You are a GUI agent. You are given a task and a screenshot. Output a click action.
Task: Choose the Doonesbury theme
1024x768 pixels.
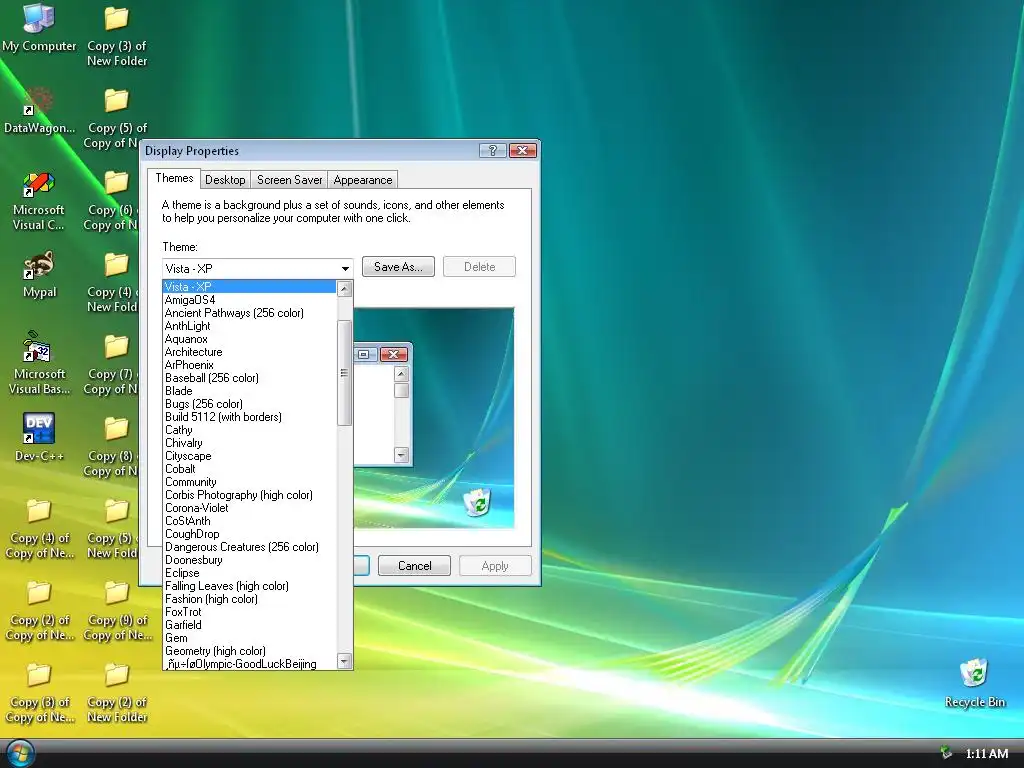coord(249,560)
